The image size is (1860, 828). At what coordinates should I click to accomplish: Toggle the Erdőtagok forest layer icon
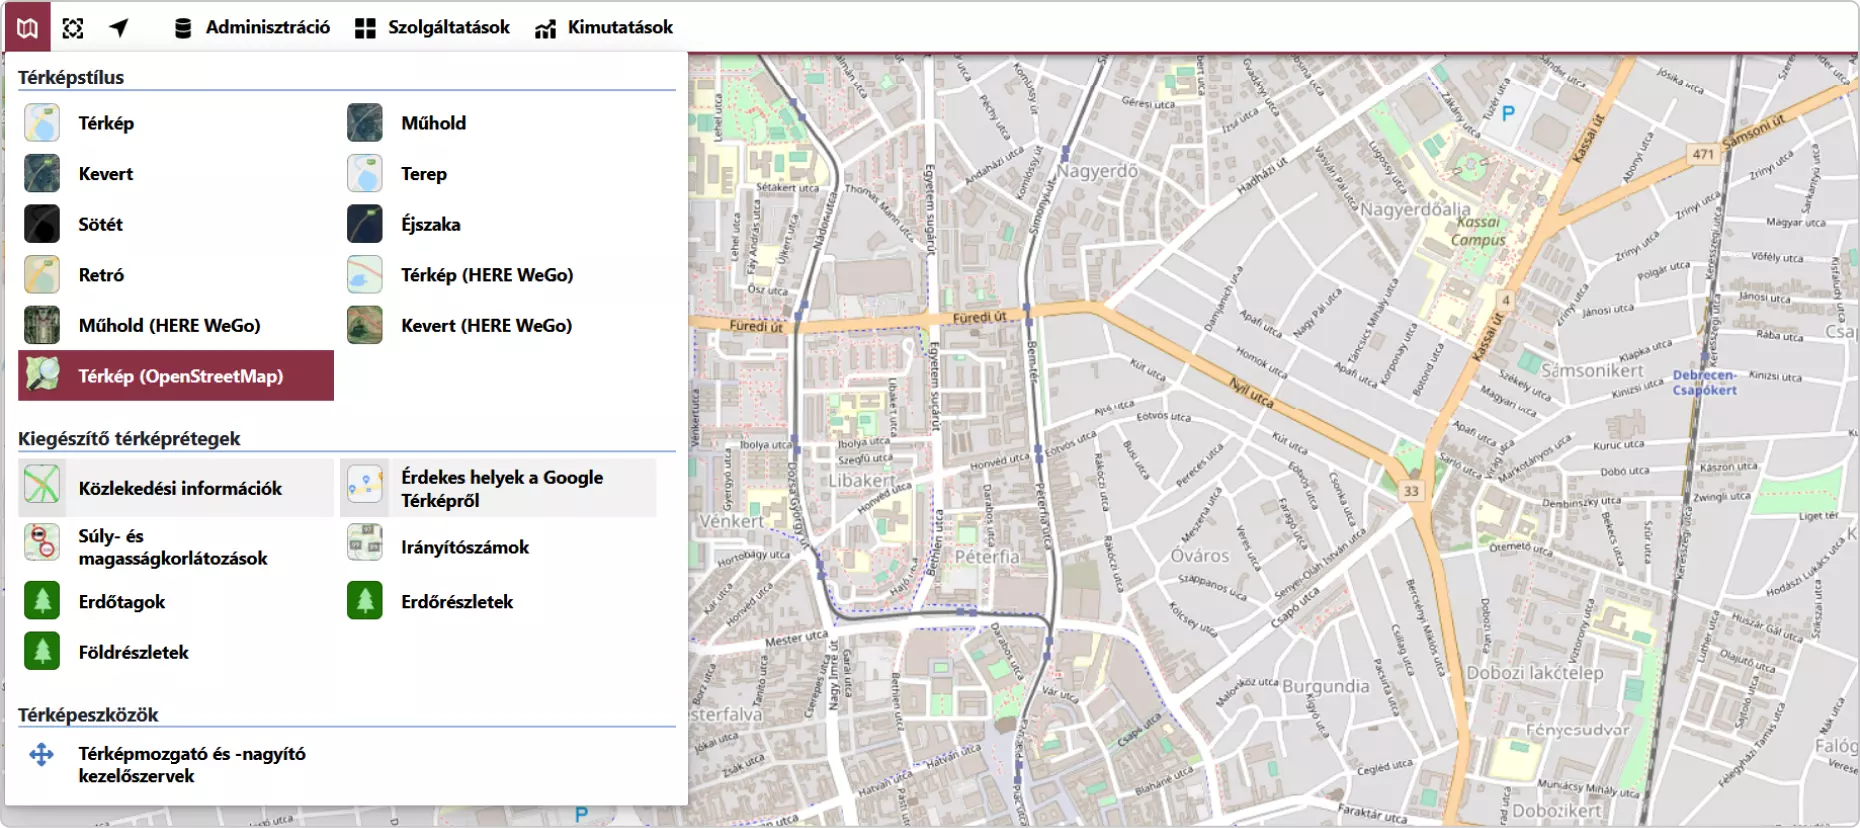click(x=42, y=601)
